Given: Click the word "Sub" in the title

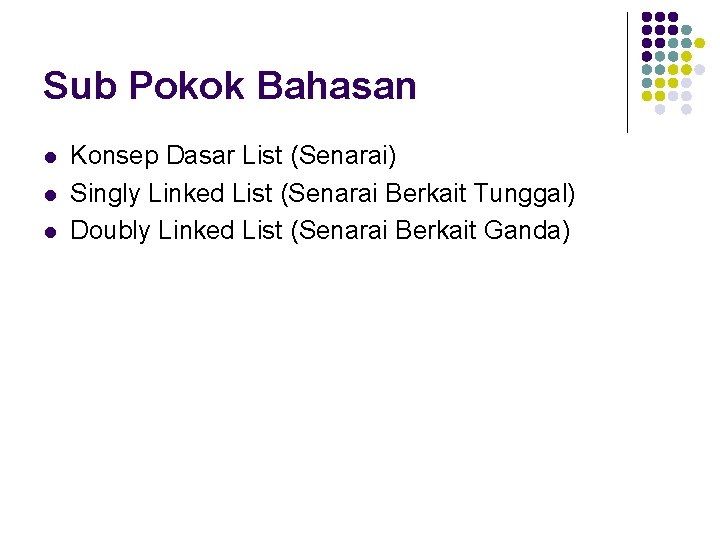Looking at the screenshot, I should (x=79, y=85).
